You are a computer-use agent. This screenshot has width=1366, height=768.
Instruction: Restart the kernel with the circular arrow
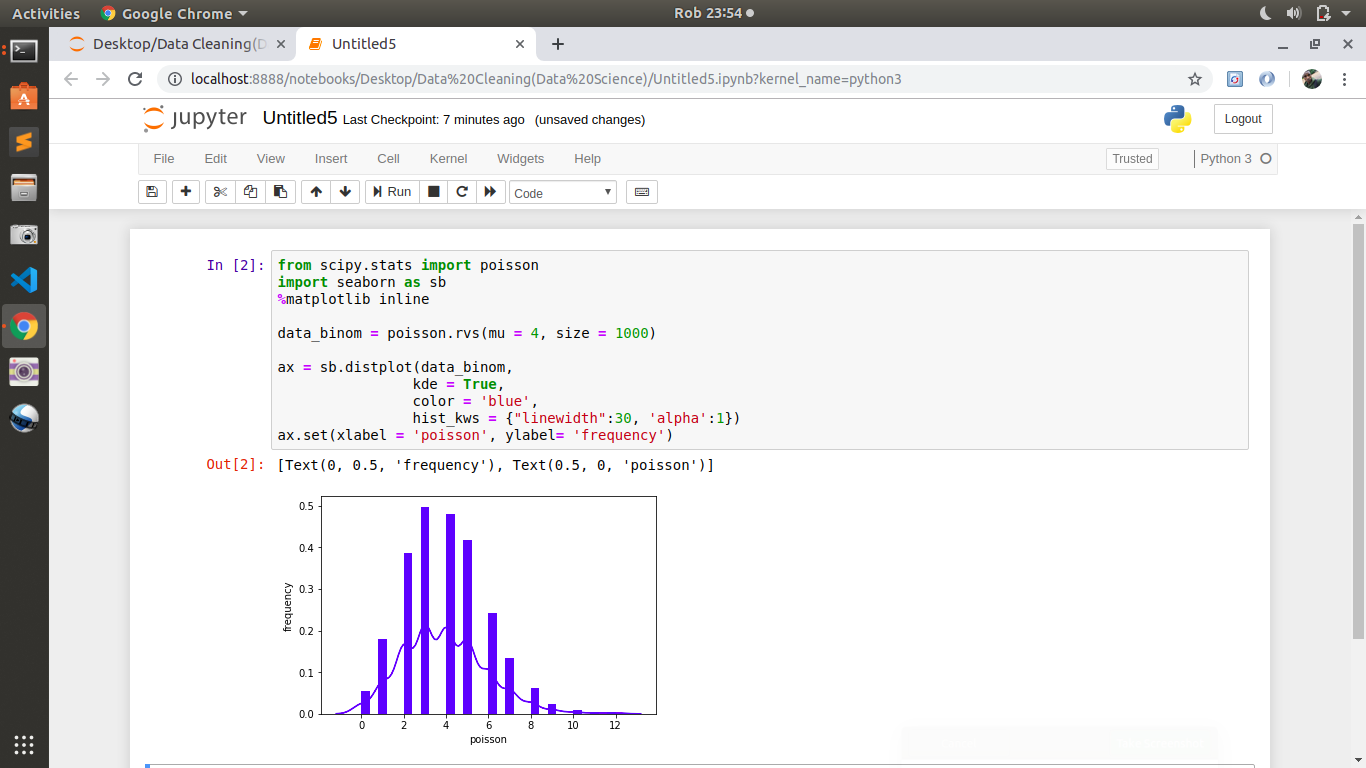462,192
